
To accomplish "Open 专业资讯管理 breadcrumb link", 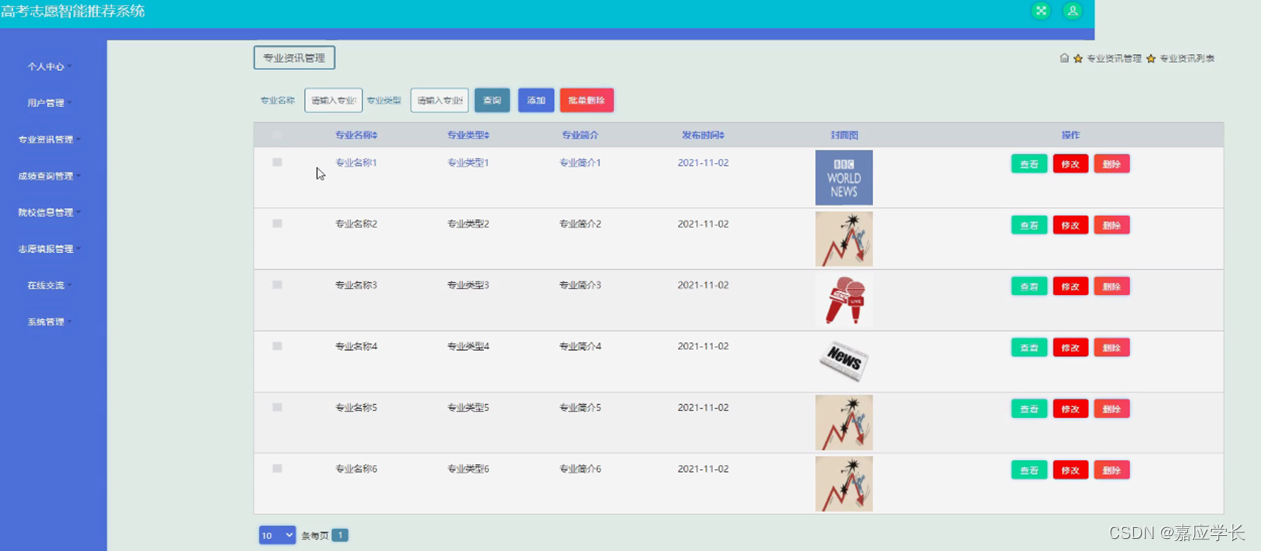I will [x=1114, y=59].
